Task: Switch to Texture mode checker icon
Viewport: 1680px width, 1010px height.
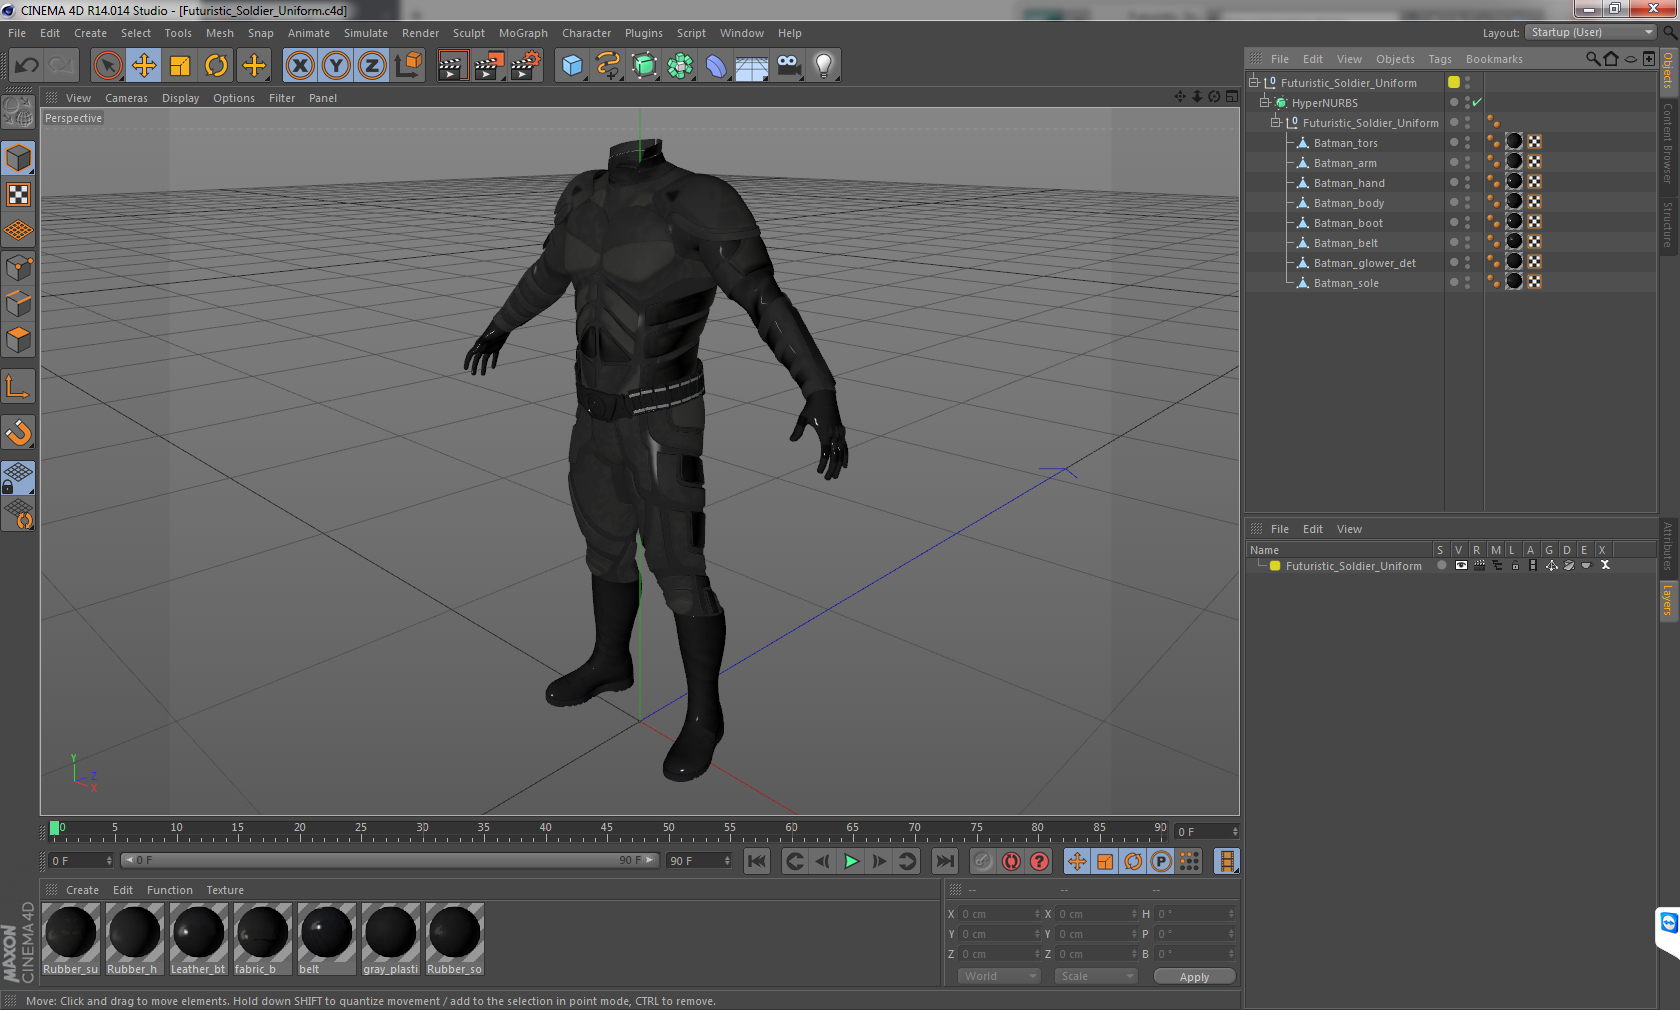Action: [x=19, y=194]
